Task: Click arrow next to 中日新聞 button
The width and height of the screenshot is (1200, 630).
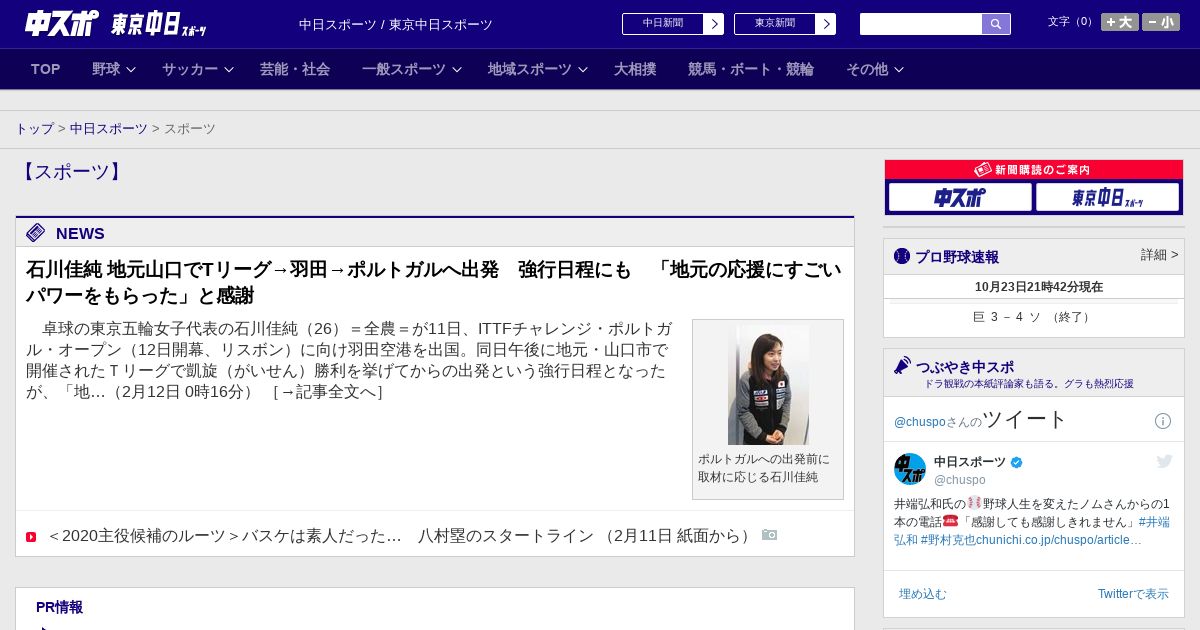Action: coord(713,24)
